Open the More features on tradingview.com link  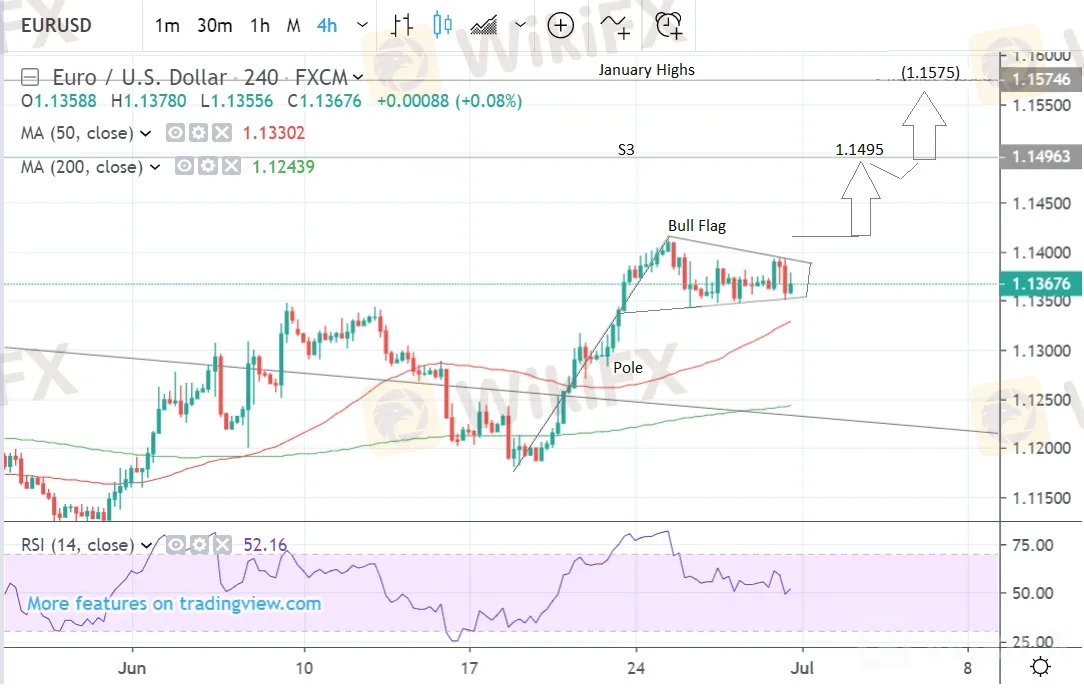click(x=174, y=604)
